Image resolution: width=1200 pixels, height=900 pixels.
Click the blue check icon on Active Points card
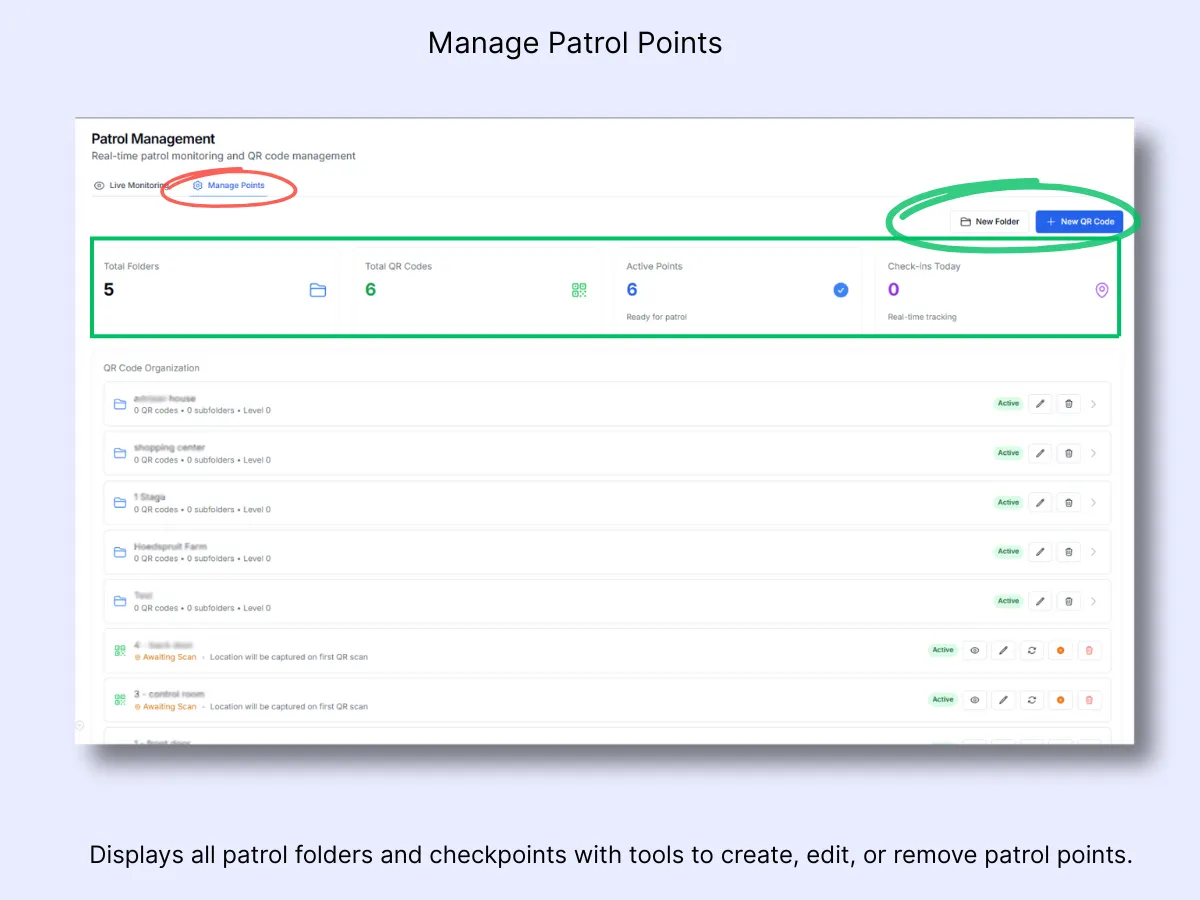tap(840, 290)
